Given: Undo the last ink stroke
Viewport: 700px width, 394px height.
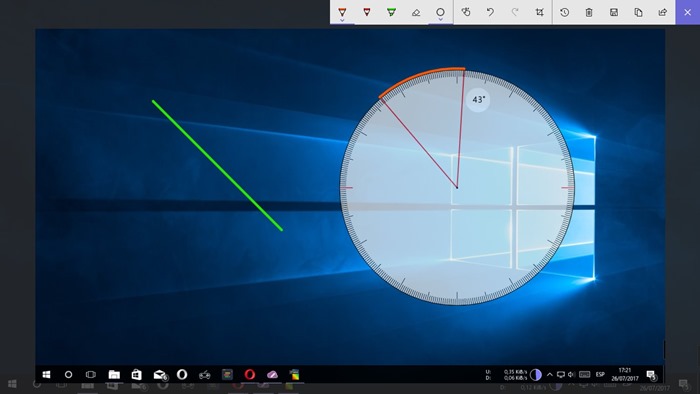Looking at the screenshot, I should coord(491,12).
